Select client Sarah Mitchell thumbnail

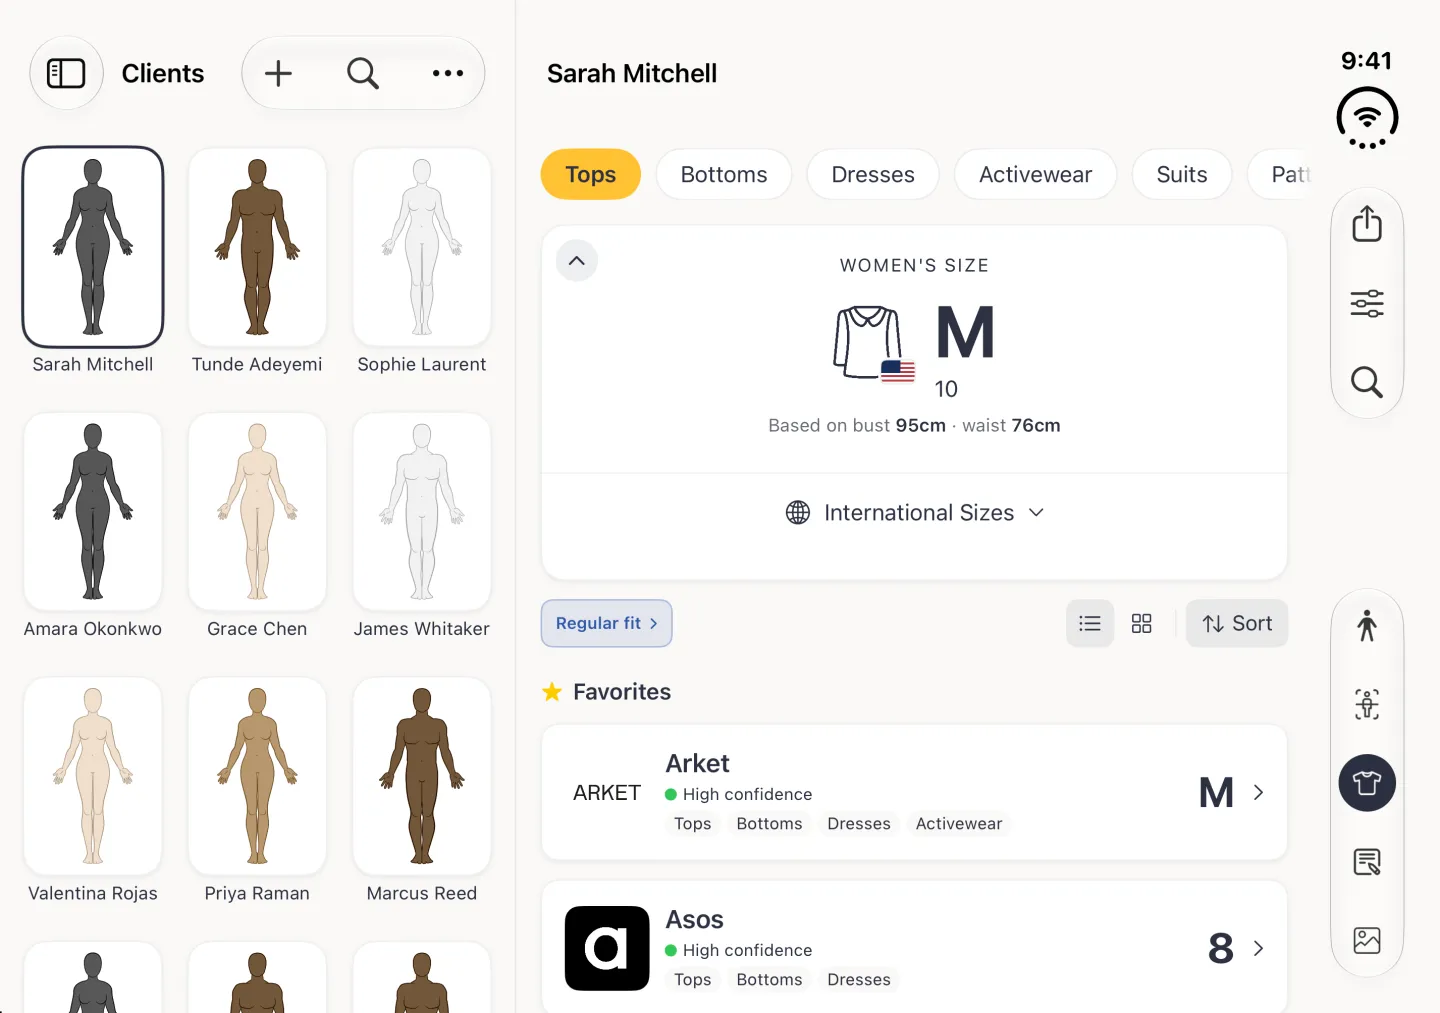tap(93, 247)
